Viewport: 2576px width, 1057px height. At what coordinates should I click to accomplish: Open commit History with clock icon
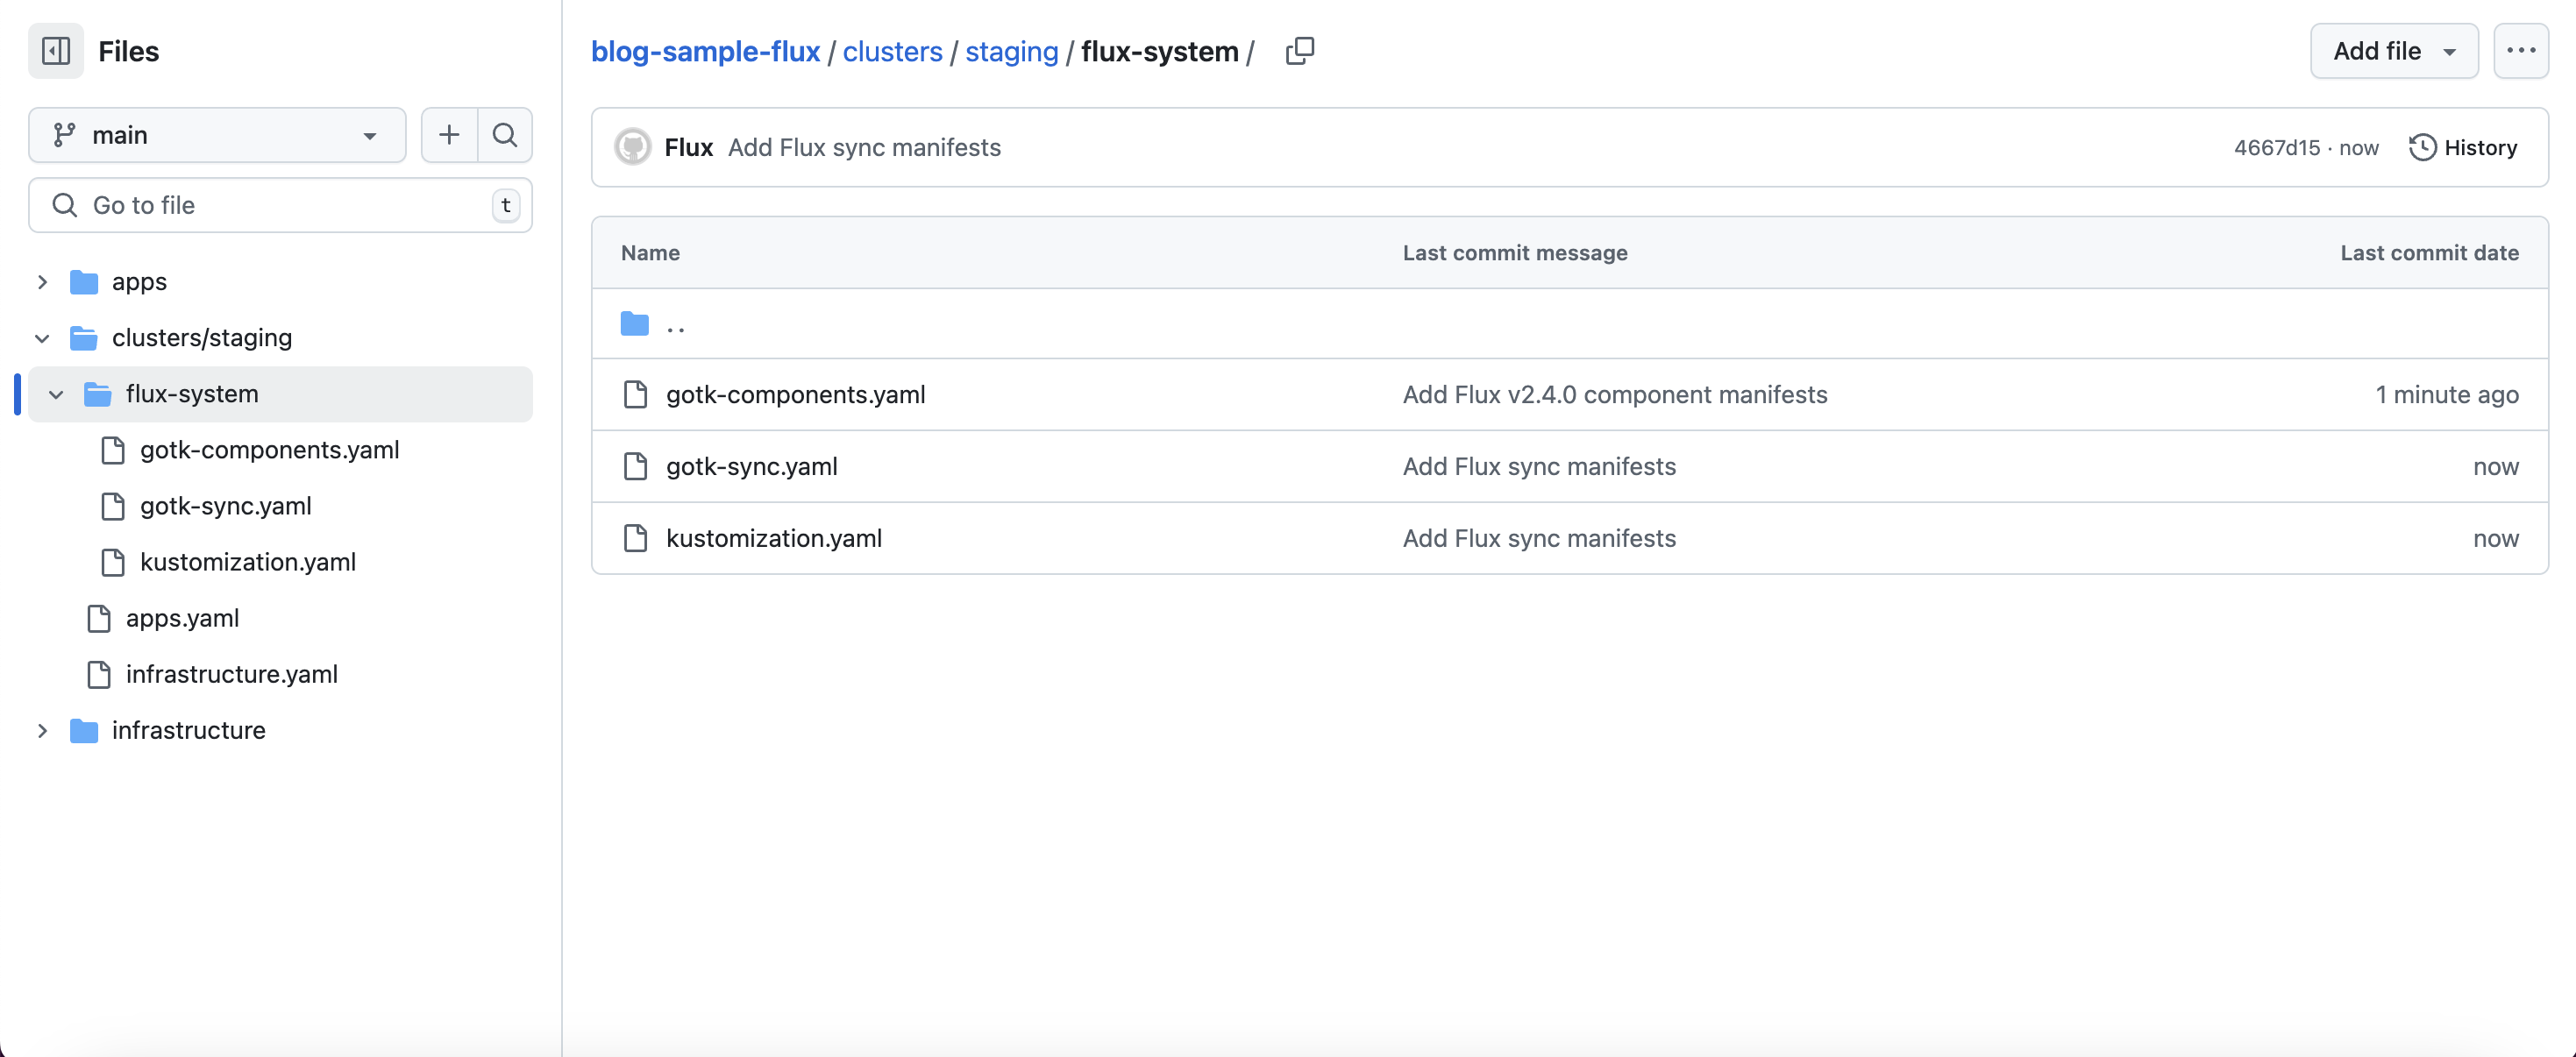click(2462, 148)
